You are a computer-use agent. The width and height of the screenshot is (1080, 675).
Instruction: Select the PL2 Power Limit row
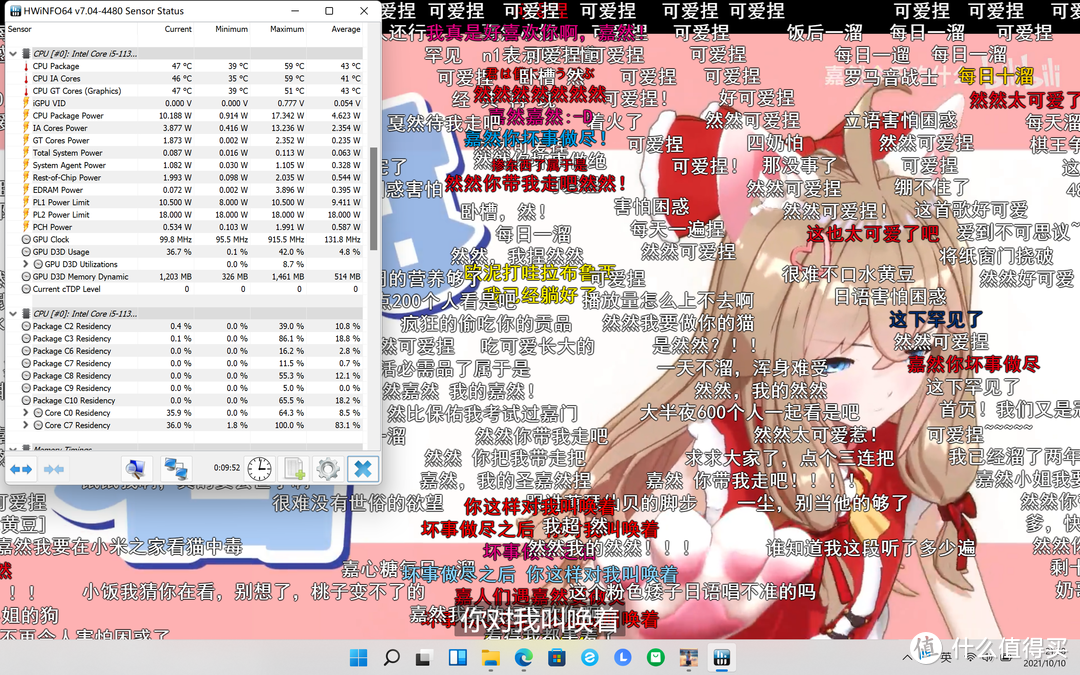[185, 215]
